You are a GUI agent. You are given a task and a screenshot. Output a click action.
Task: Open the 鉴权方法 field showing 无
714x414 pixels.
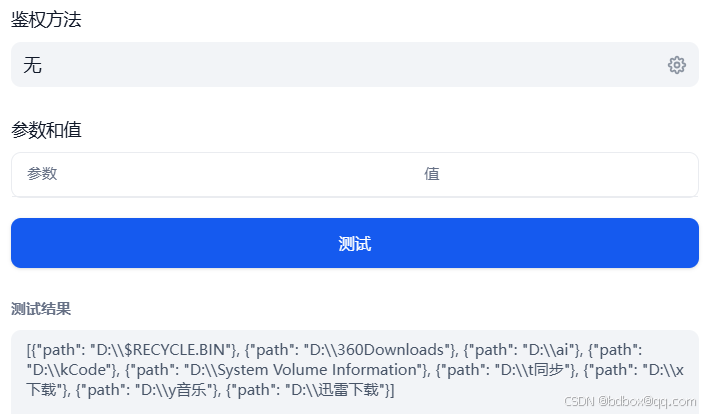(x=355, y=65)
